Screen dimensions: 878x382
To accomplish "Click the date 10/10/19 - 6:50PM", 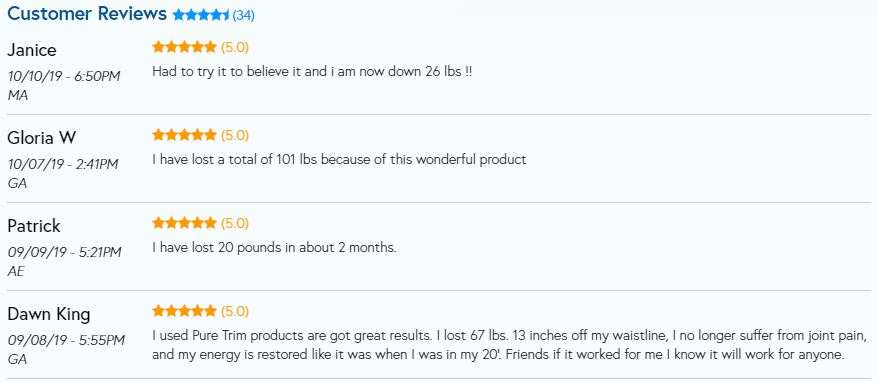I will coord(64,76).
